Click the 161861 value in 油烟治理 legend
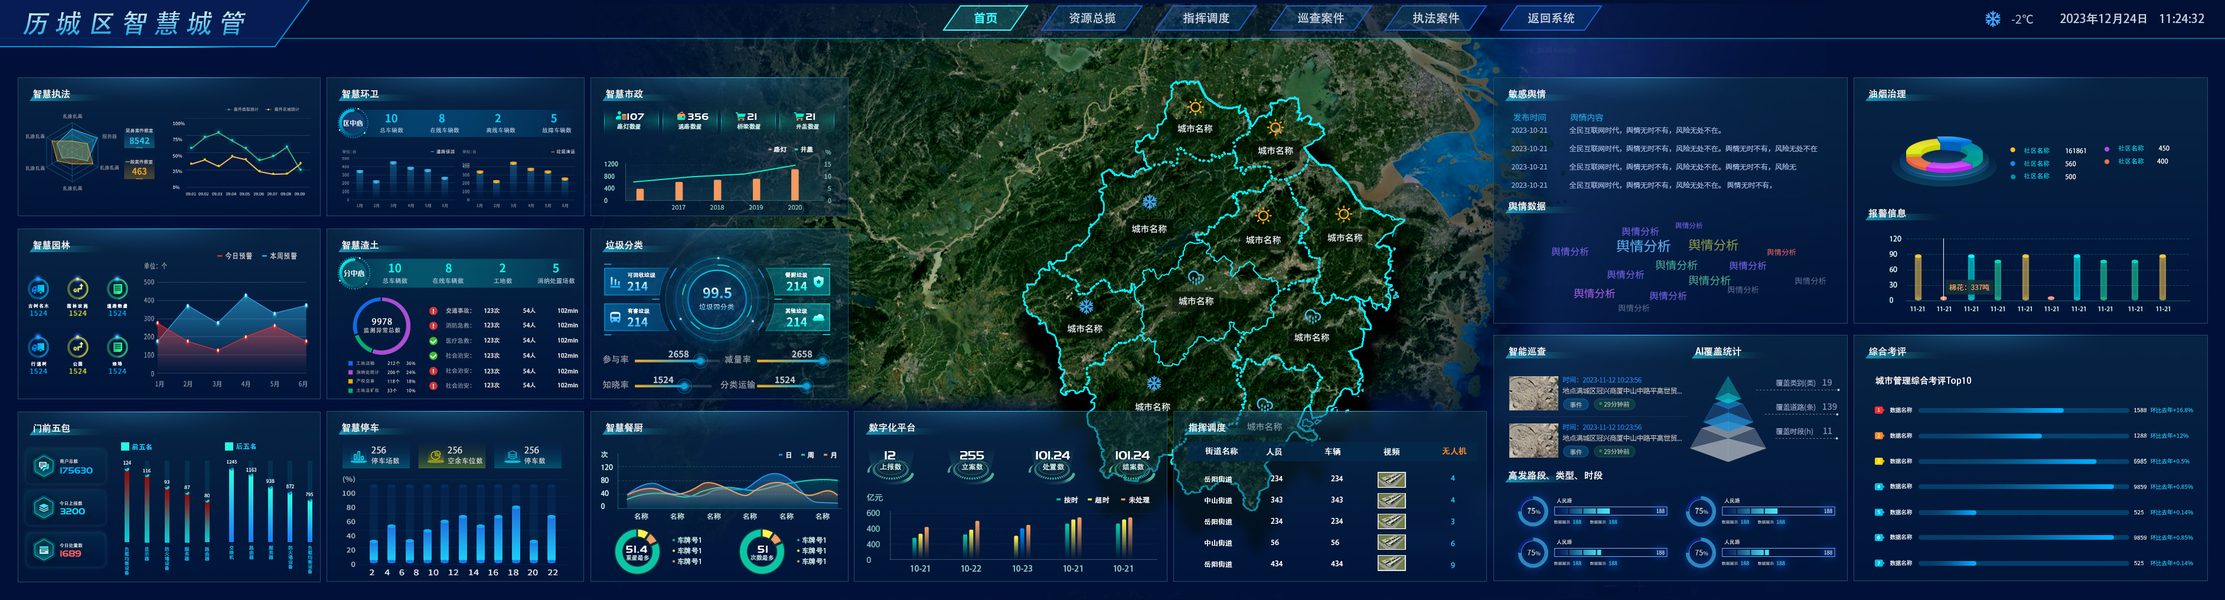Screen dimensions: 2225x600 tap(2076, 151)
